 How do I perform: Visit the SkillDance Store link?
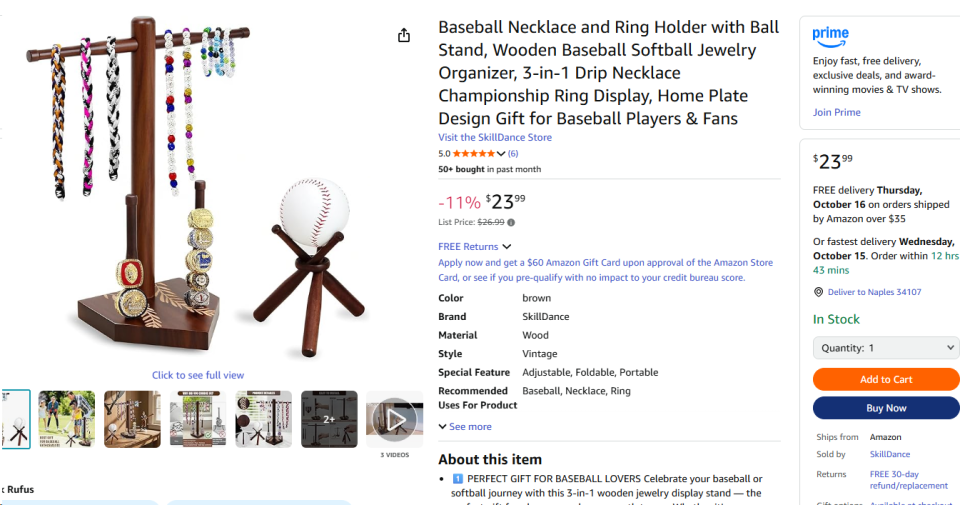tap(495, 137)
